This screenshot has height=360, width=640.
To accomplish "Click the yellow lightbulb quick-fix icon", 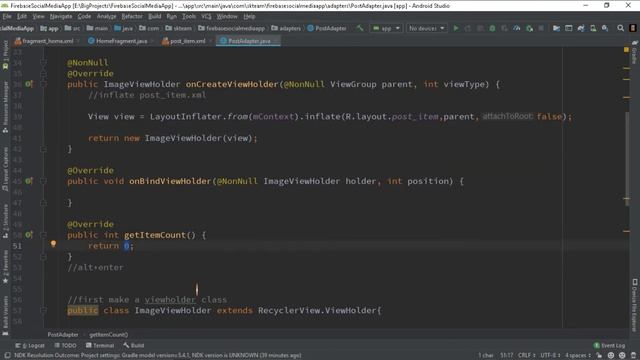I will pyautogui.click(x=53, y=244).
